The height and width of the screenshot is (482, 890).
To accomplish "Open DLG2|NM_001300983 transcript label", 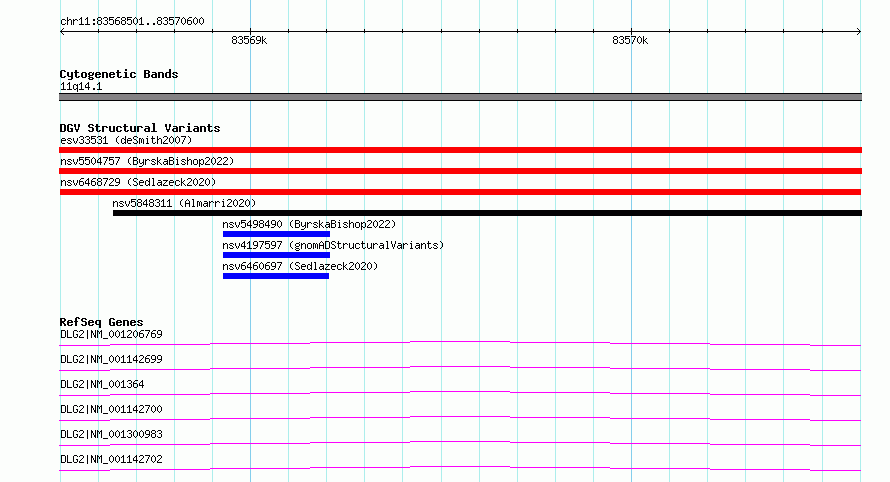I will point(111,434).
